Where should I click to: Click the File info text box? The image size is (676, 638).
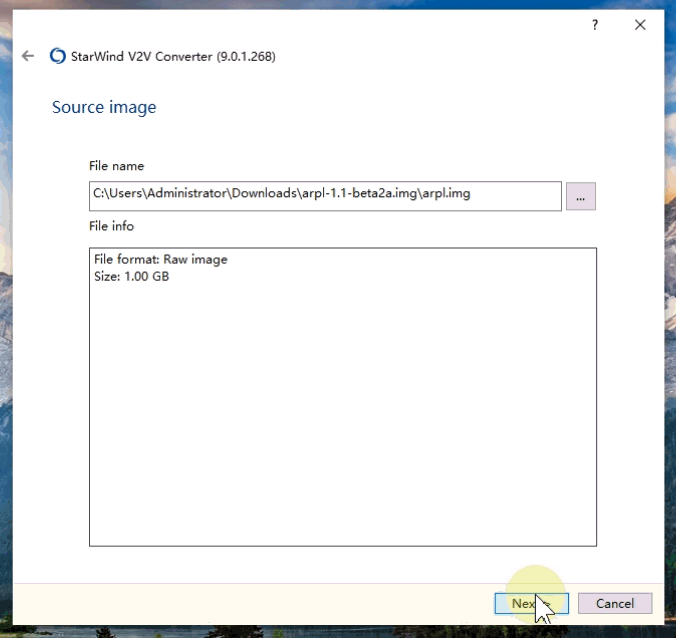coord(343,397)
